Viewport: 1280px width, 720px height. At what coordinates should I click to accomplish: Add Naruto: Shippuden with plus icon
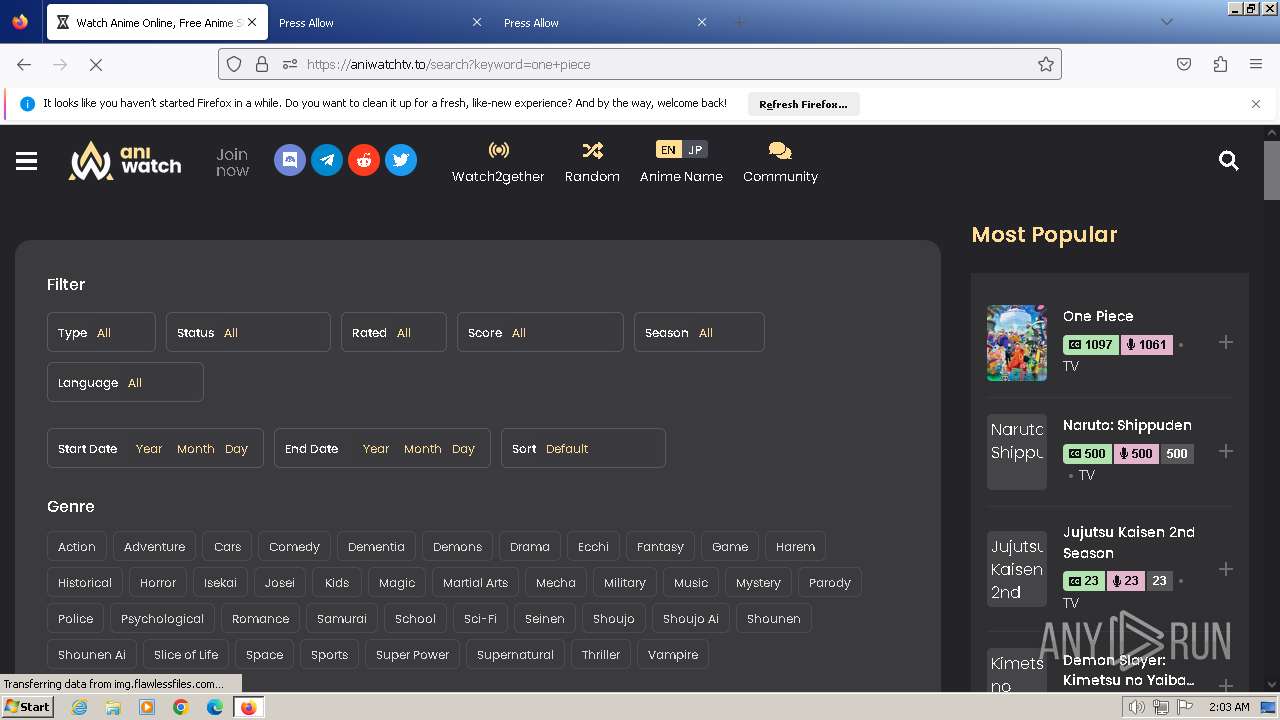[x=1226, y=451]
